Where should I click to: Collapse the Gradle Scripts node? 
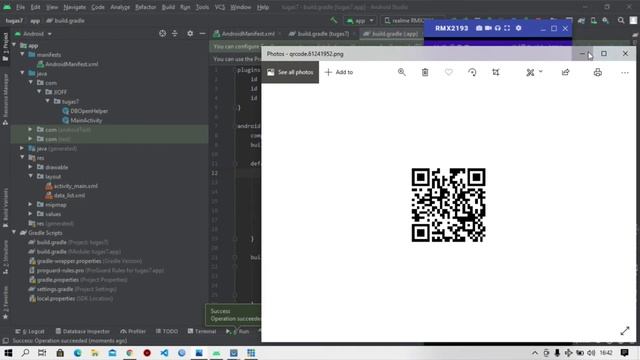tap(14, 232)
